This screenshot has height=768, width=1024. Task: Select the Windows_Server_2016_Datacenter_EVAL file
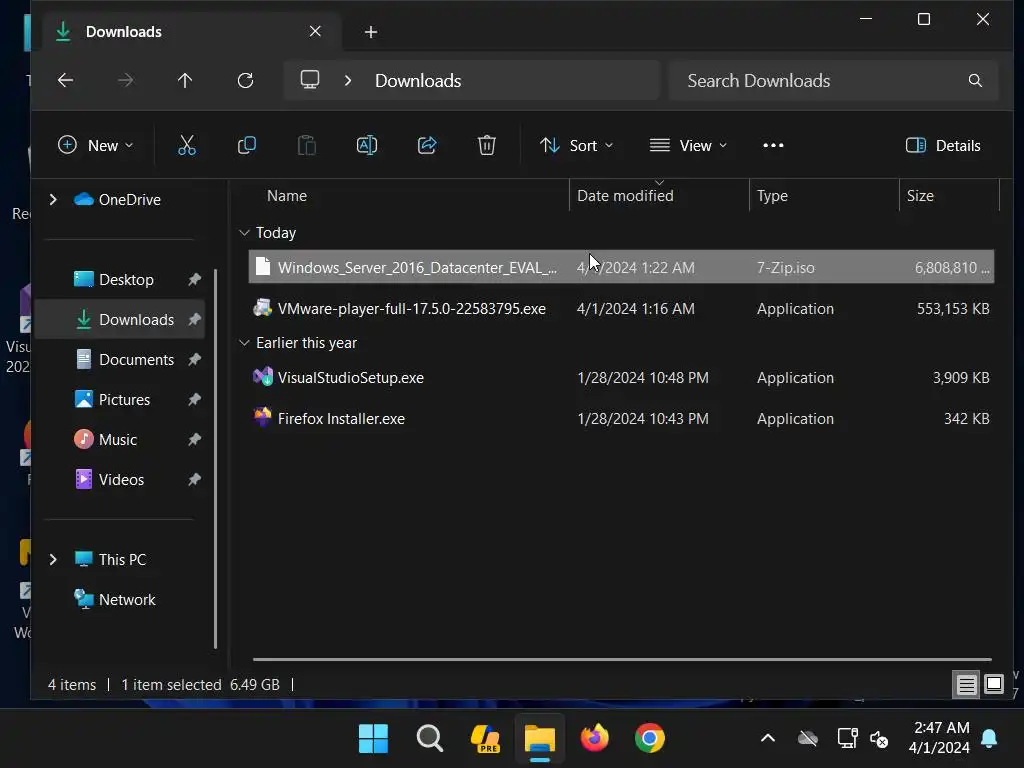pyautogui.click(x=621, y=267)
